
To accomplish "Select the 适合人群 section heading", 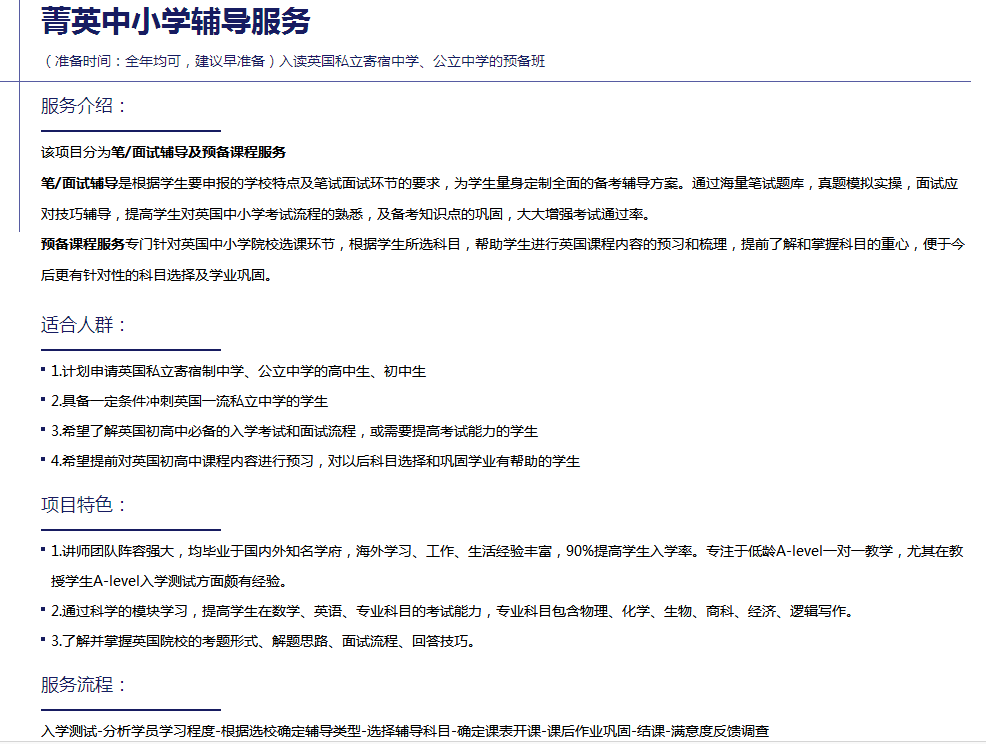I will click(x=84, y=325).
